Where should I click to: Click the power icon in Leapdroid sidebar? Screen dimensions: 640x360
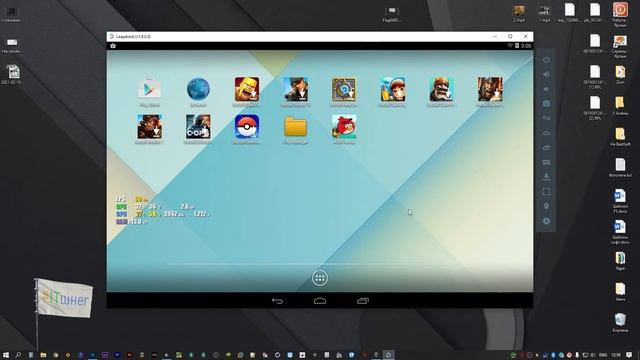pos(546,60)
